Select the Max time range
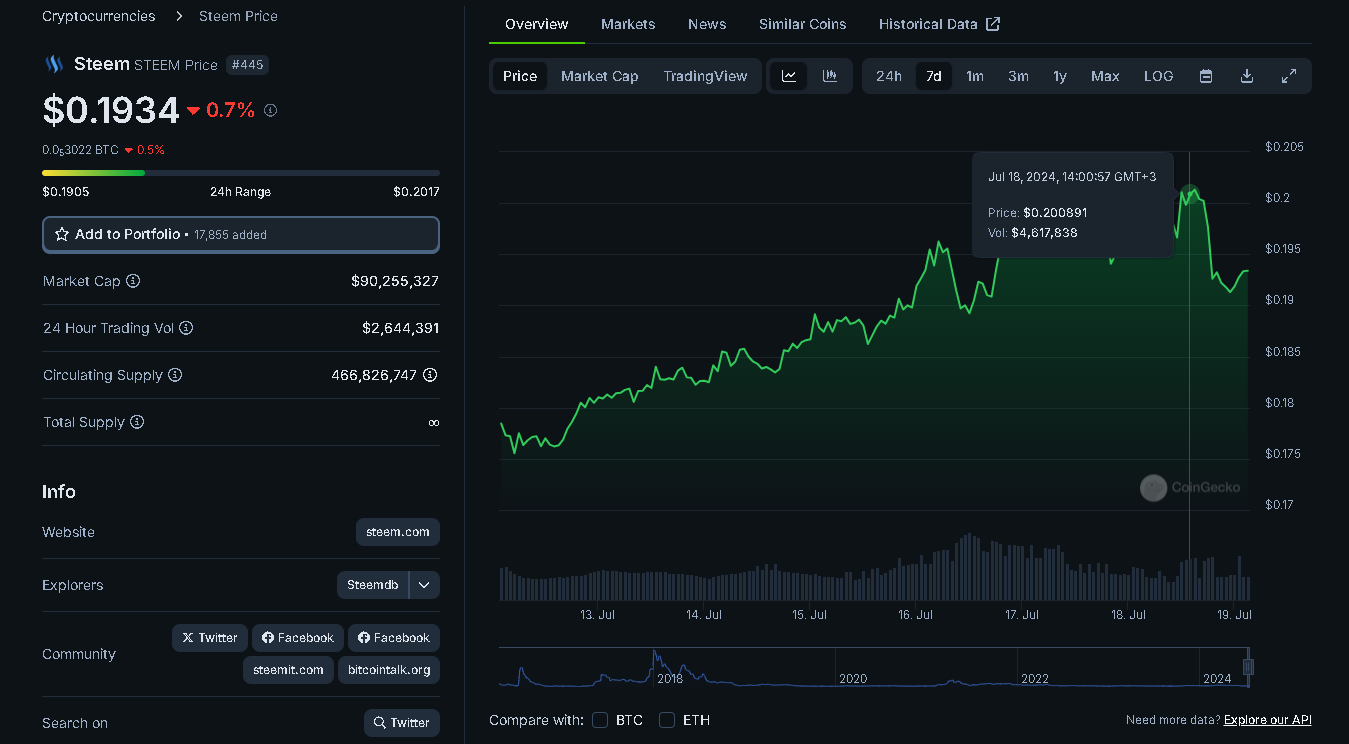Screen dimensions: 1349x744 point(1105,76)
